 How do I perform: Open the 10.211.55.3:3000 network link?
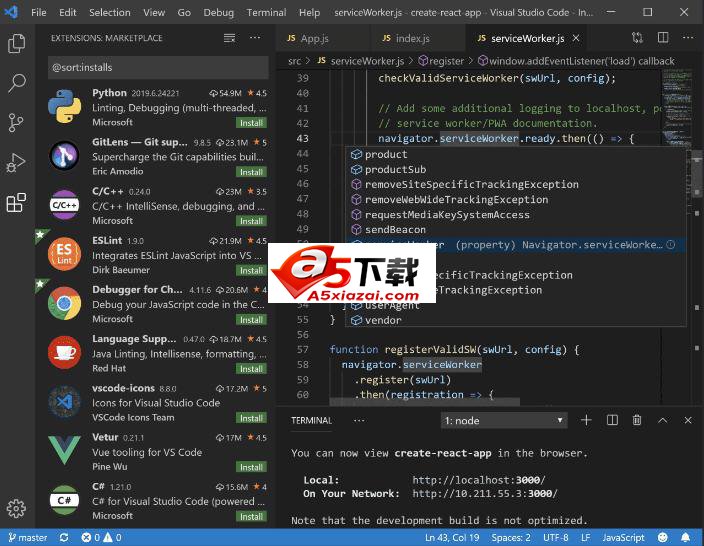point(485,493)
